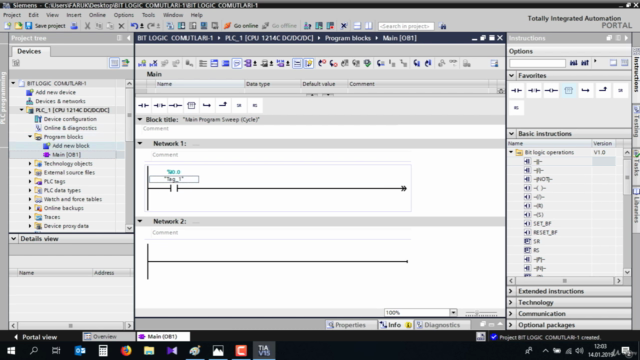Select the empty box favorite in the Instructions panel
This screenshot has width=640, height=360.
569,90
